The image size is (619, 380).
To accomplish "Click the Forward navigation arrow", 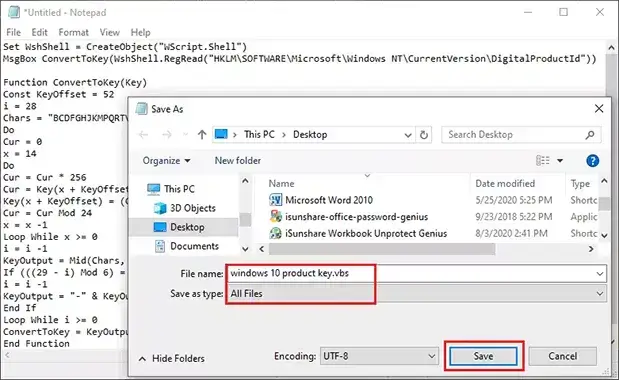I will tap(167, 135).
